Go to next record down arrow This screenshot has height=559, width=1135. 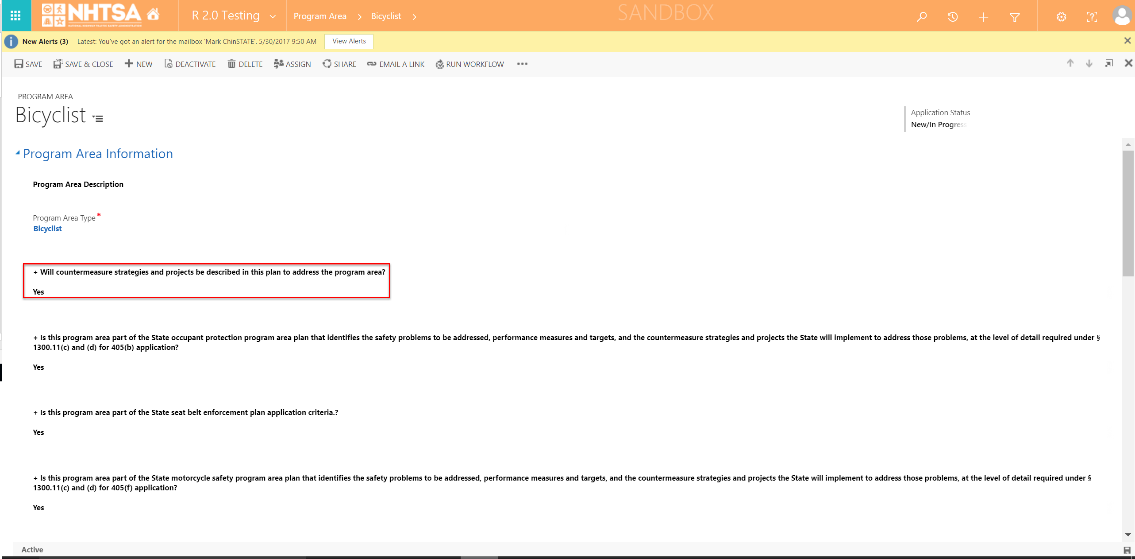[x=1089, y=64]
